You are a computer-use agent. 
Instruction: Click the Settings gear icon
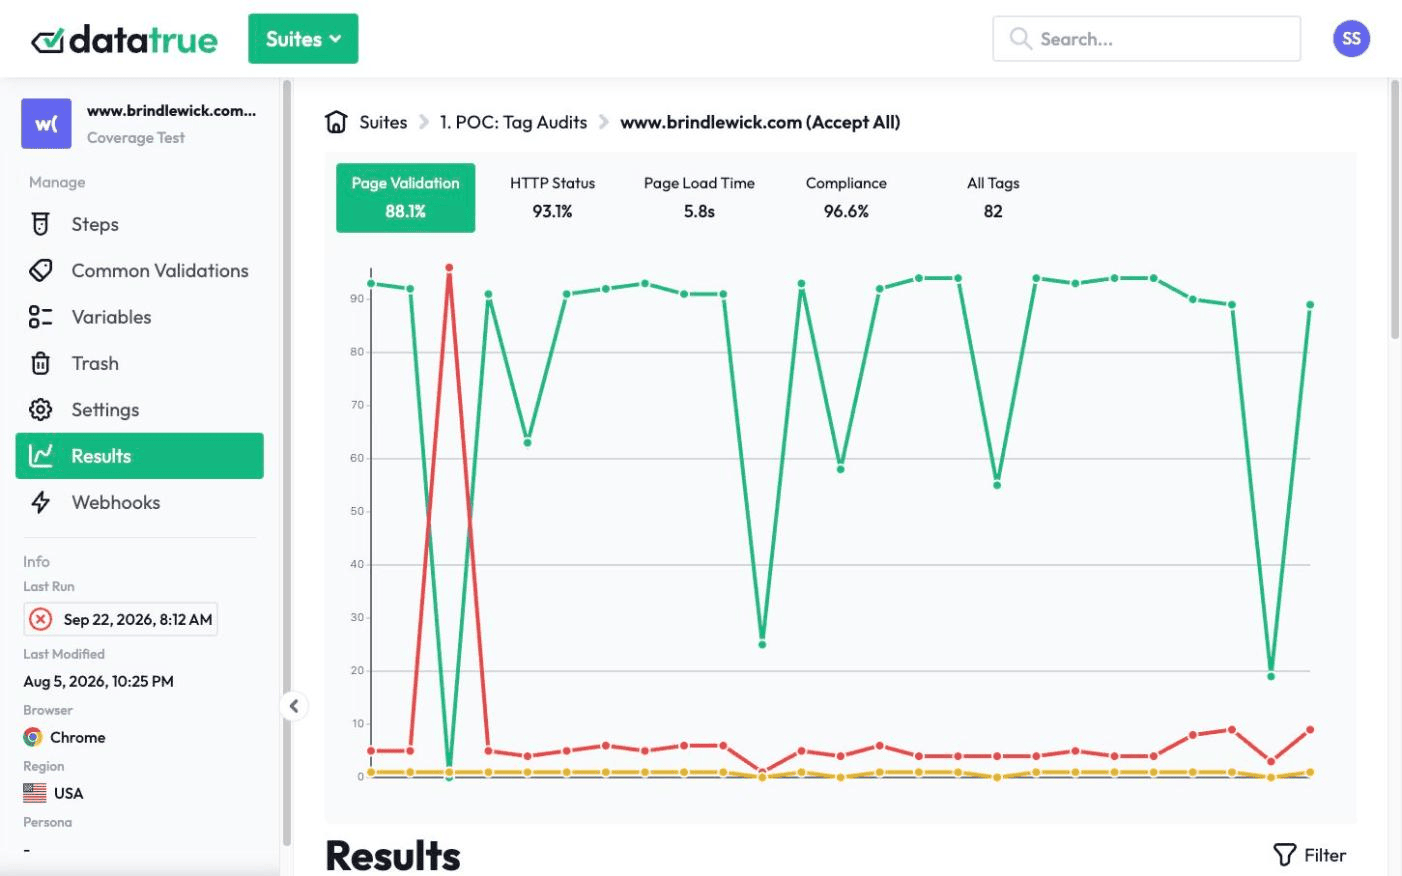[x=40, y=410]
